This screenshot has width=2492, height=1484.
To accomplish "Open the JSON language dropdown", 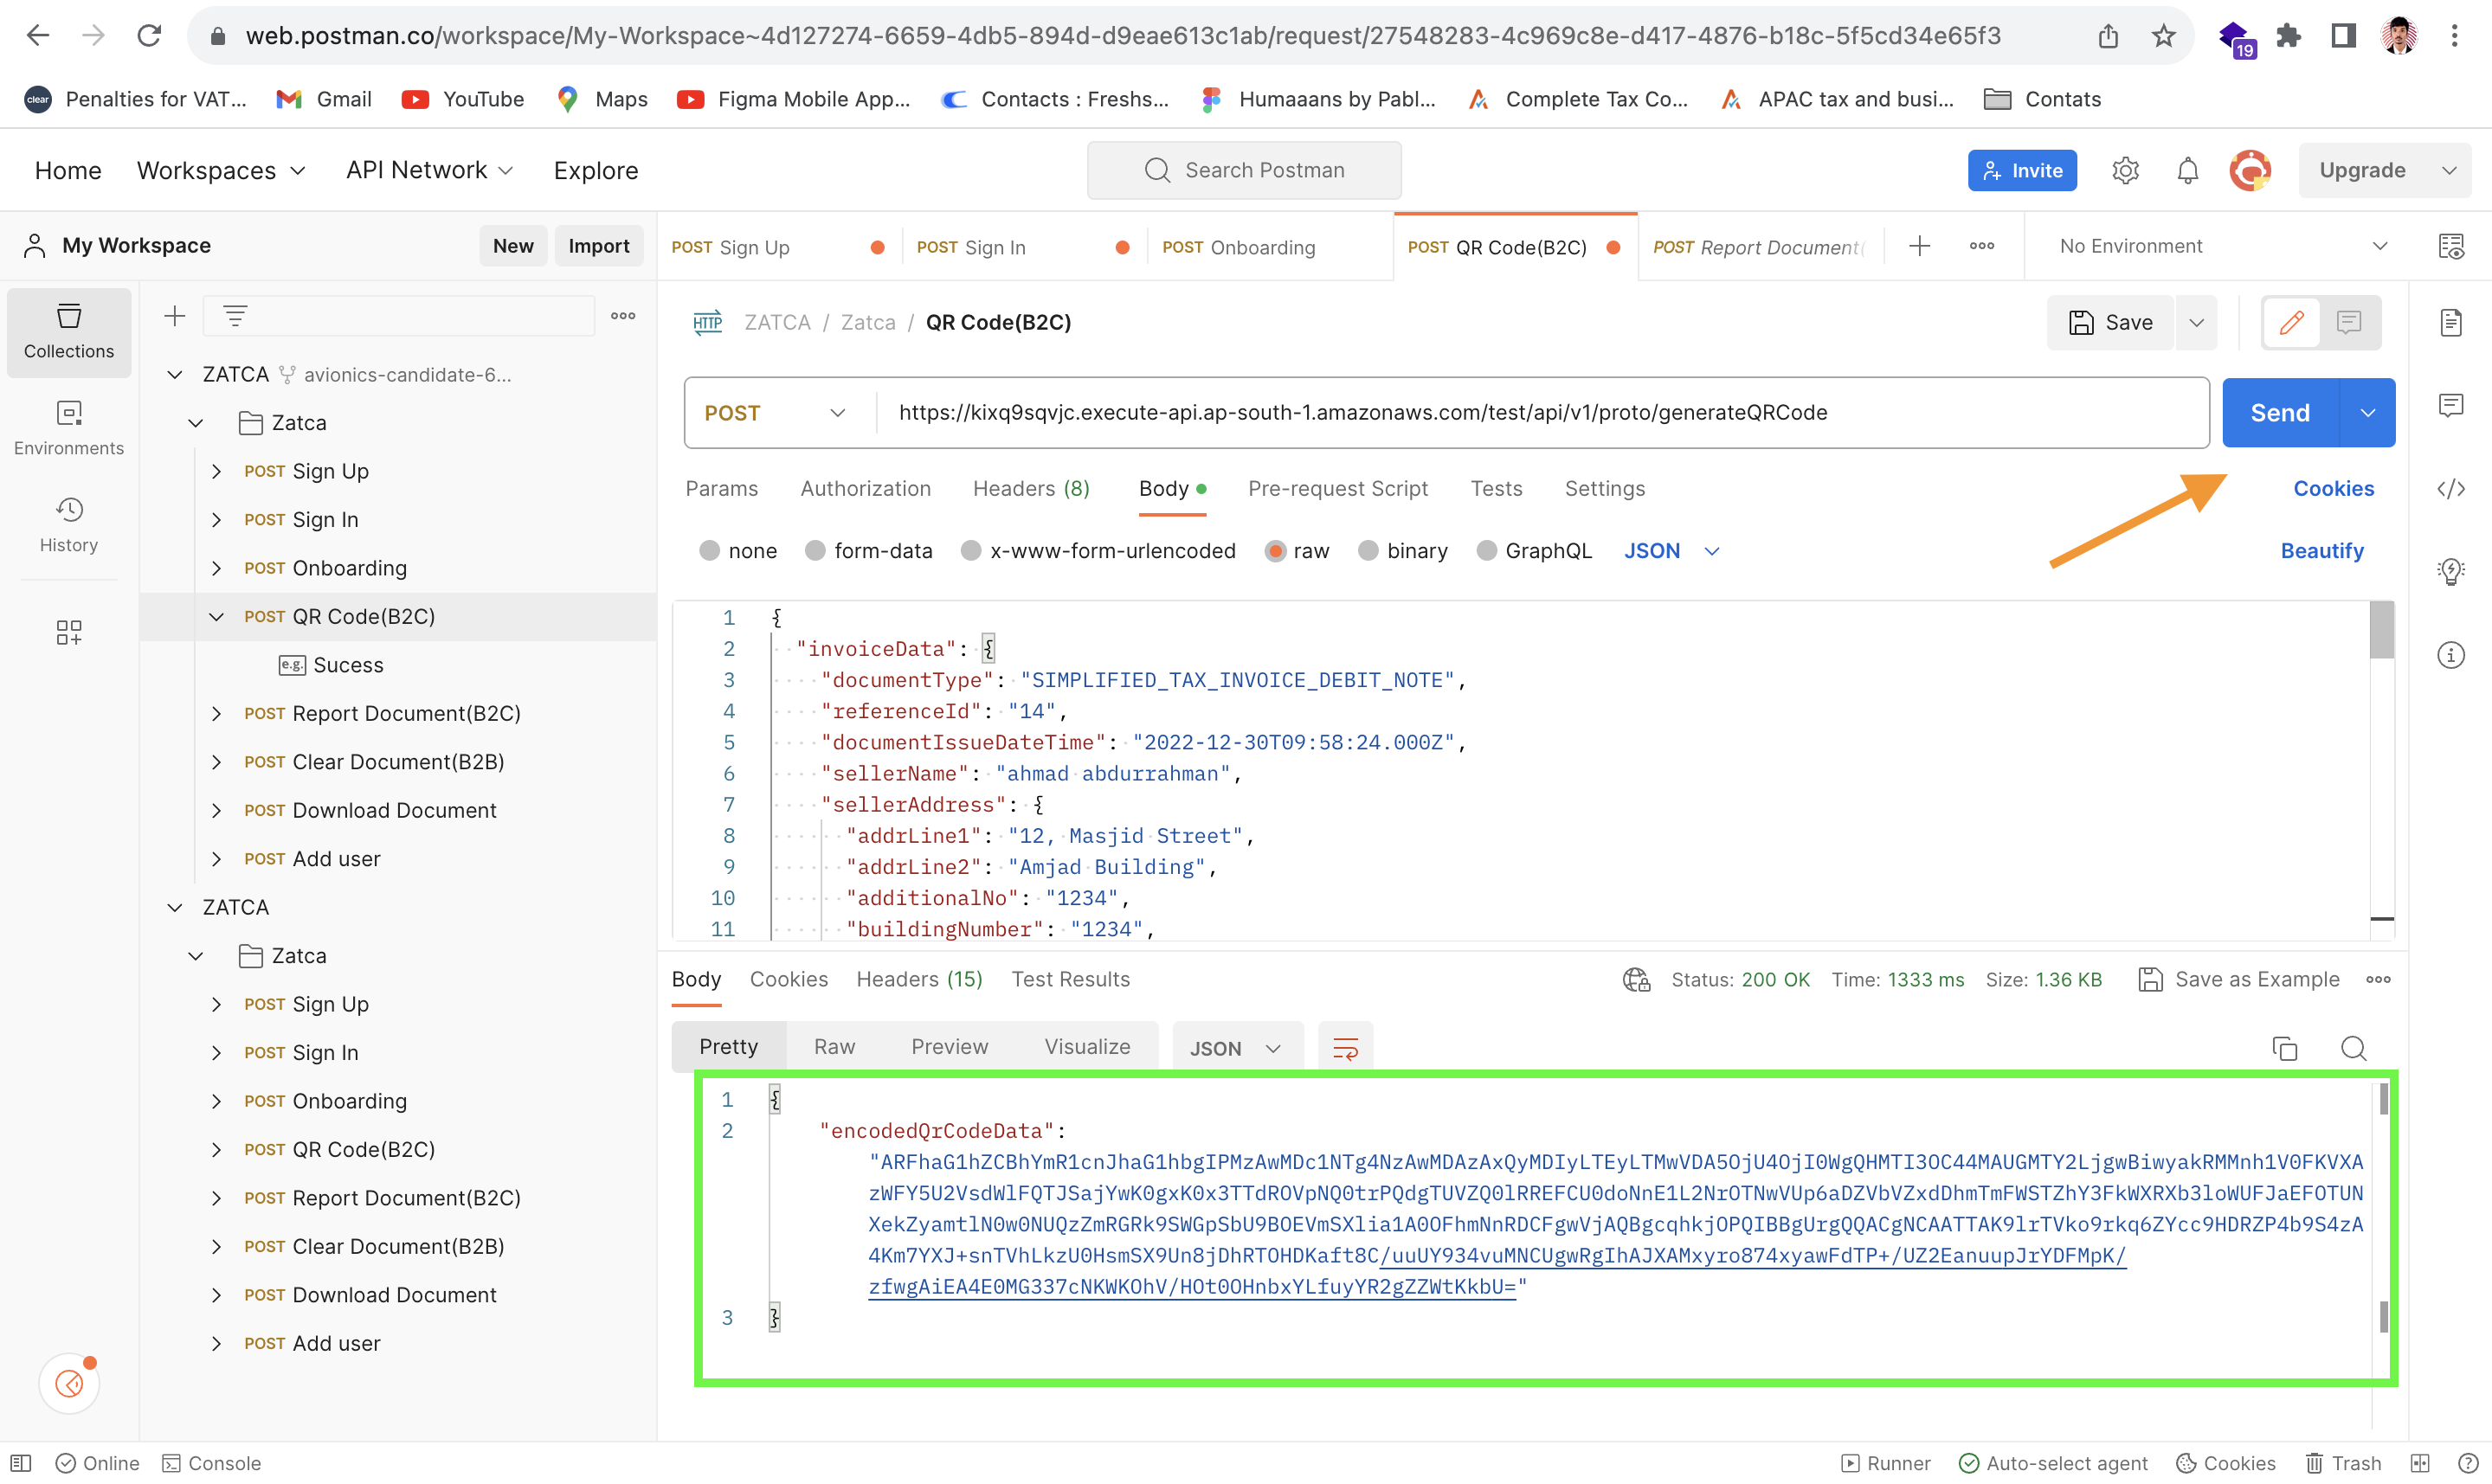I will (1672, 550).
